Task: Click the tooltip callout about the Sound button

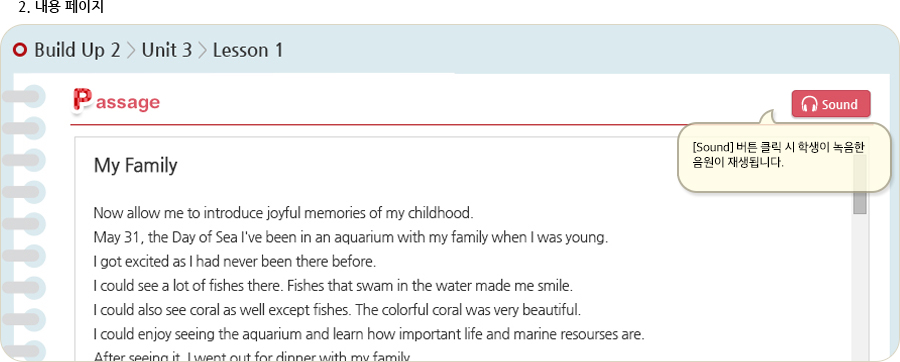Action: pyautogui.click(x=783, y=158)
